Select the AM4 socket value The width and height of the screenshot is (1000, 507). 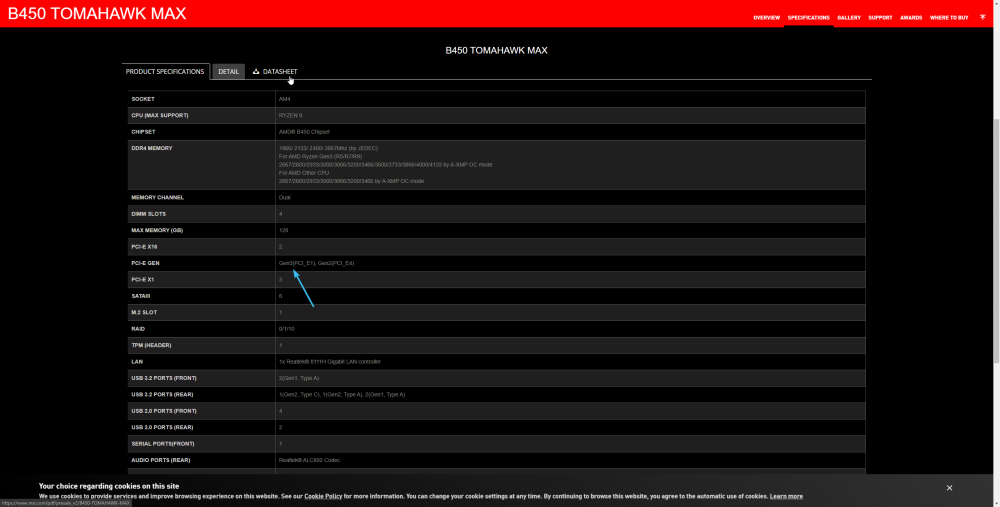284,99
